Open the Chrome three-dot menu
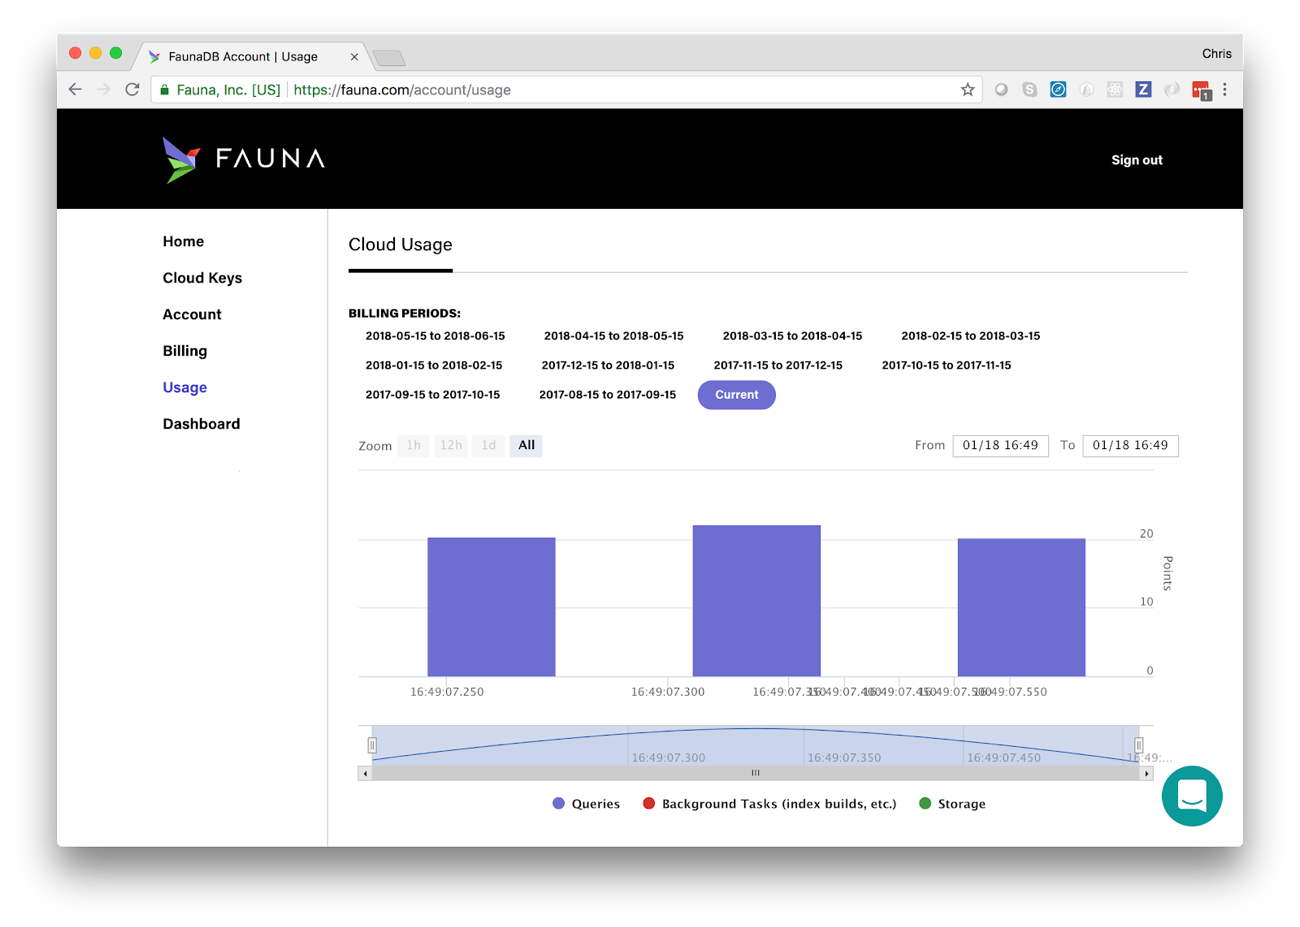 pos(1225,90)
